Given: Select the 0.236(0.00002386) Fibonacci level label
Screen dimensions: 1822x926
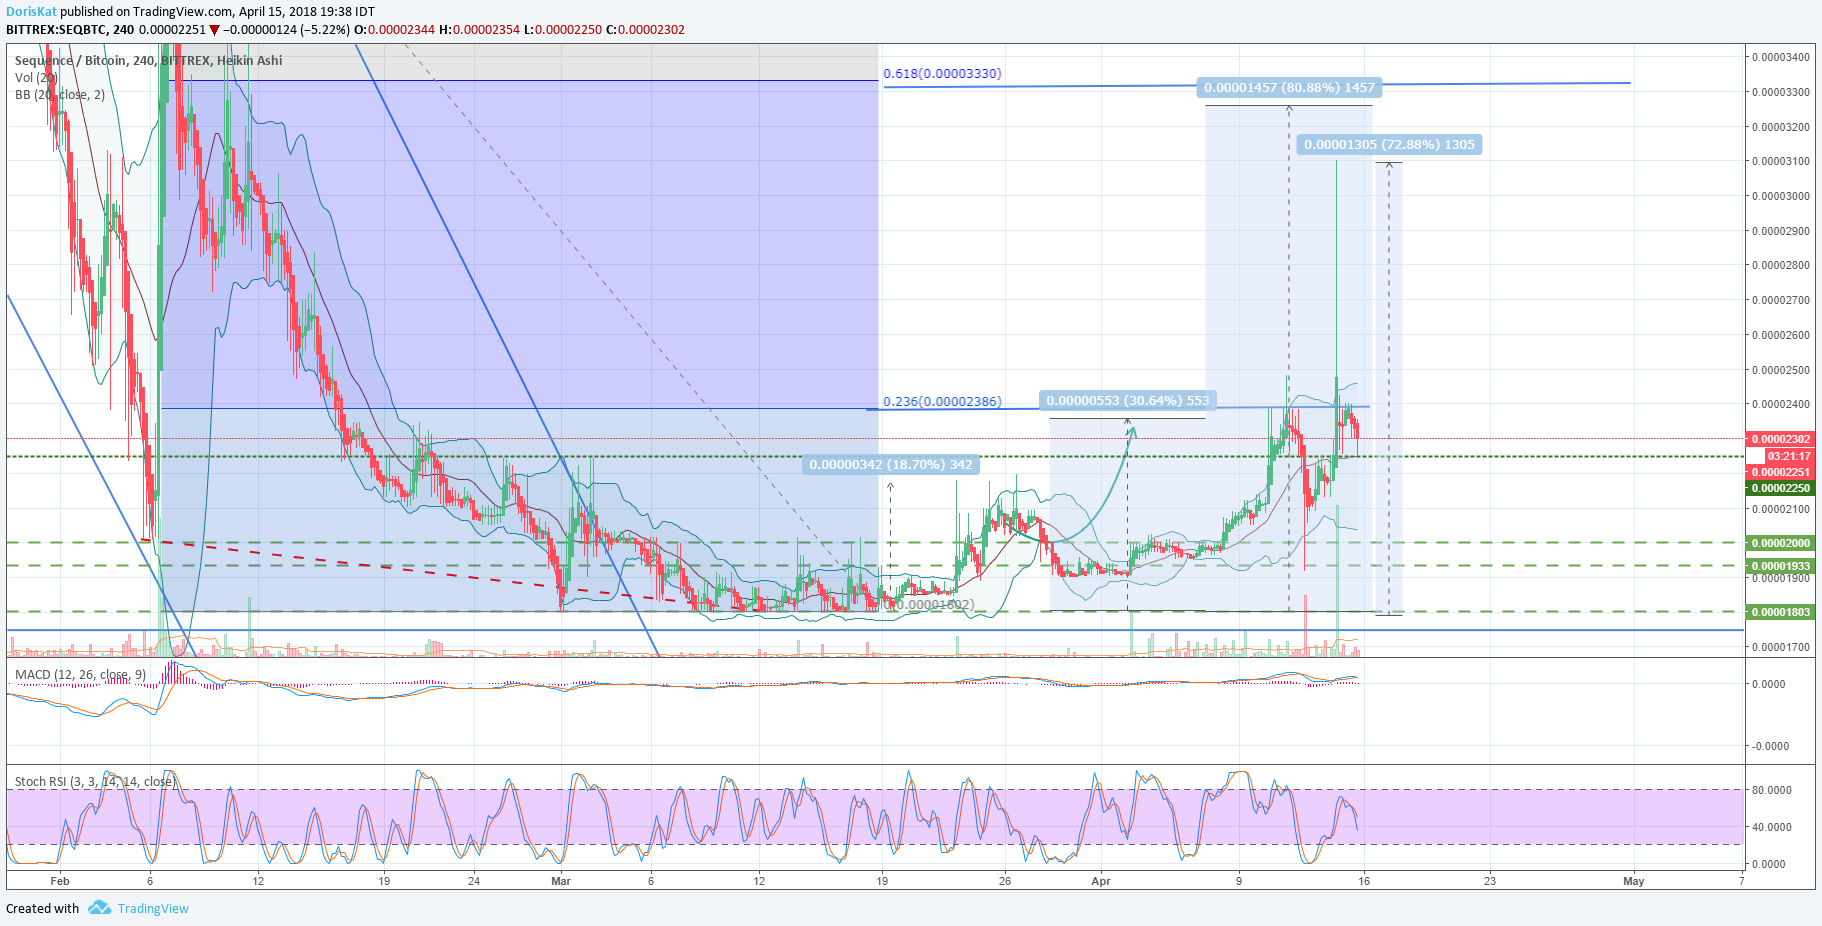Looking at the screenshot, I should coord(942,402).
